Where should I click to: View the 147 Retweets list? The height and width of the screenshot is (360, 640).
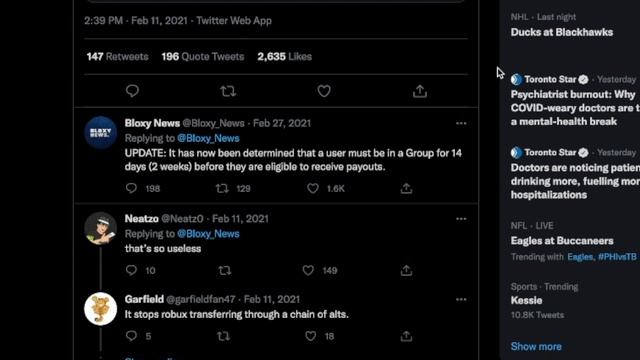(x=117, y=57)
